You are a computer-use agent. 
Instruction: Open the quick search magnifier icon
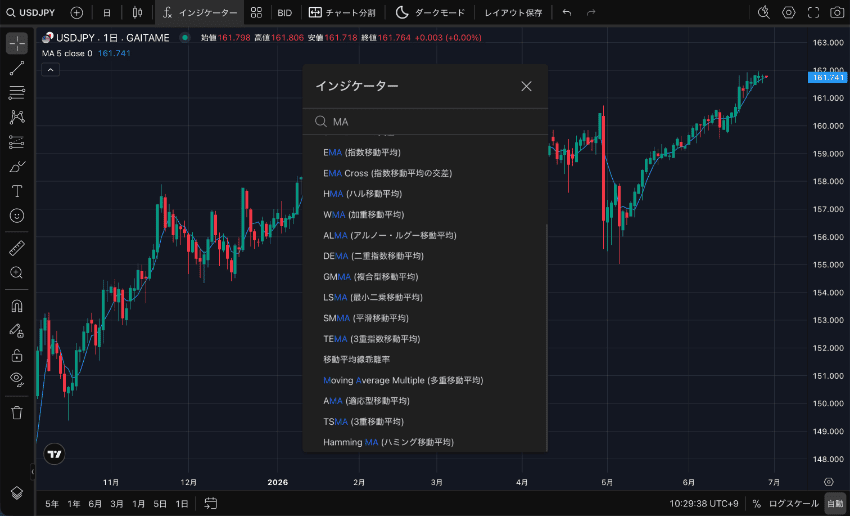764,12
